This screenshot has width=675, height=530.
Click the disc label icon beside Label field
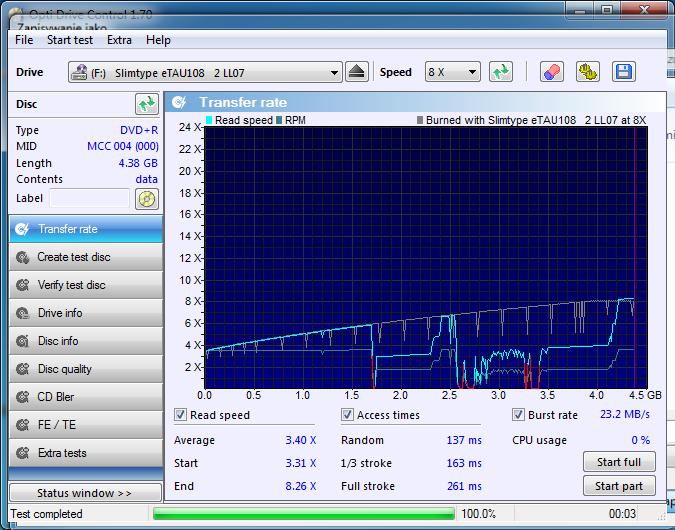point(147,199)
